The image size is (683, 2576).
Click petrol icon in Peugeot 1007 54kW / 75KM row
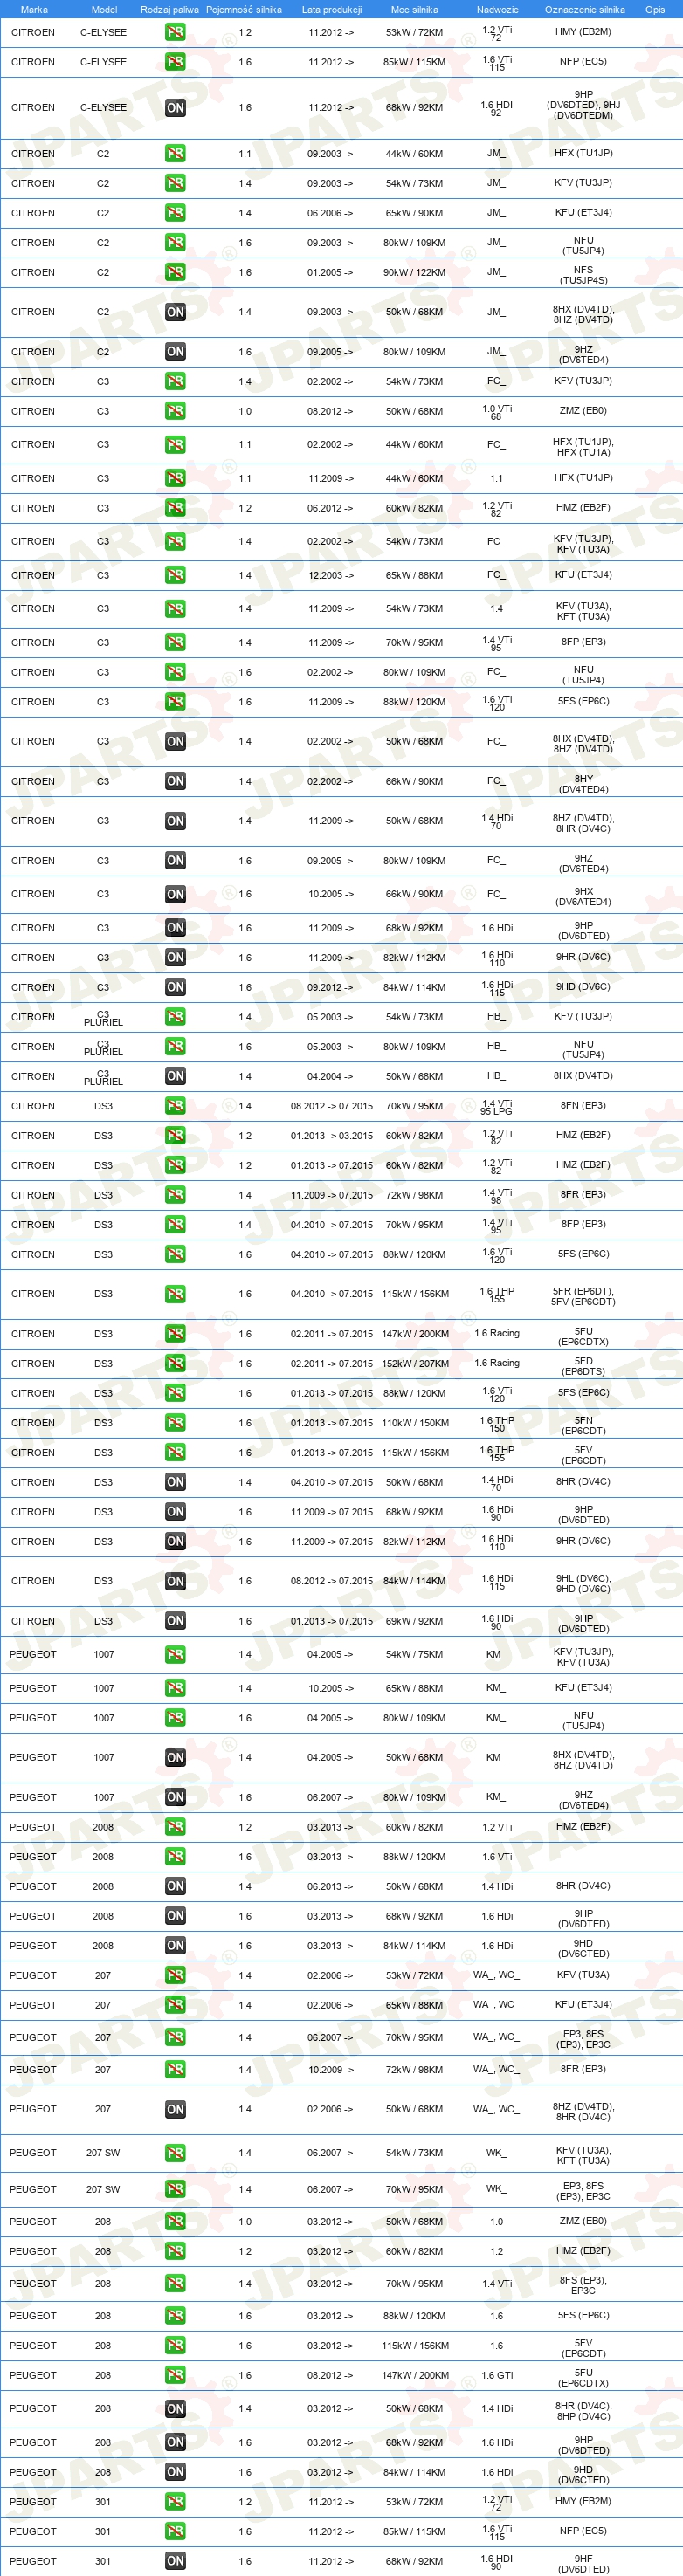coord(175,1655)
